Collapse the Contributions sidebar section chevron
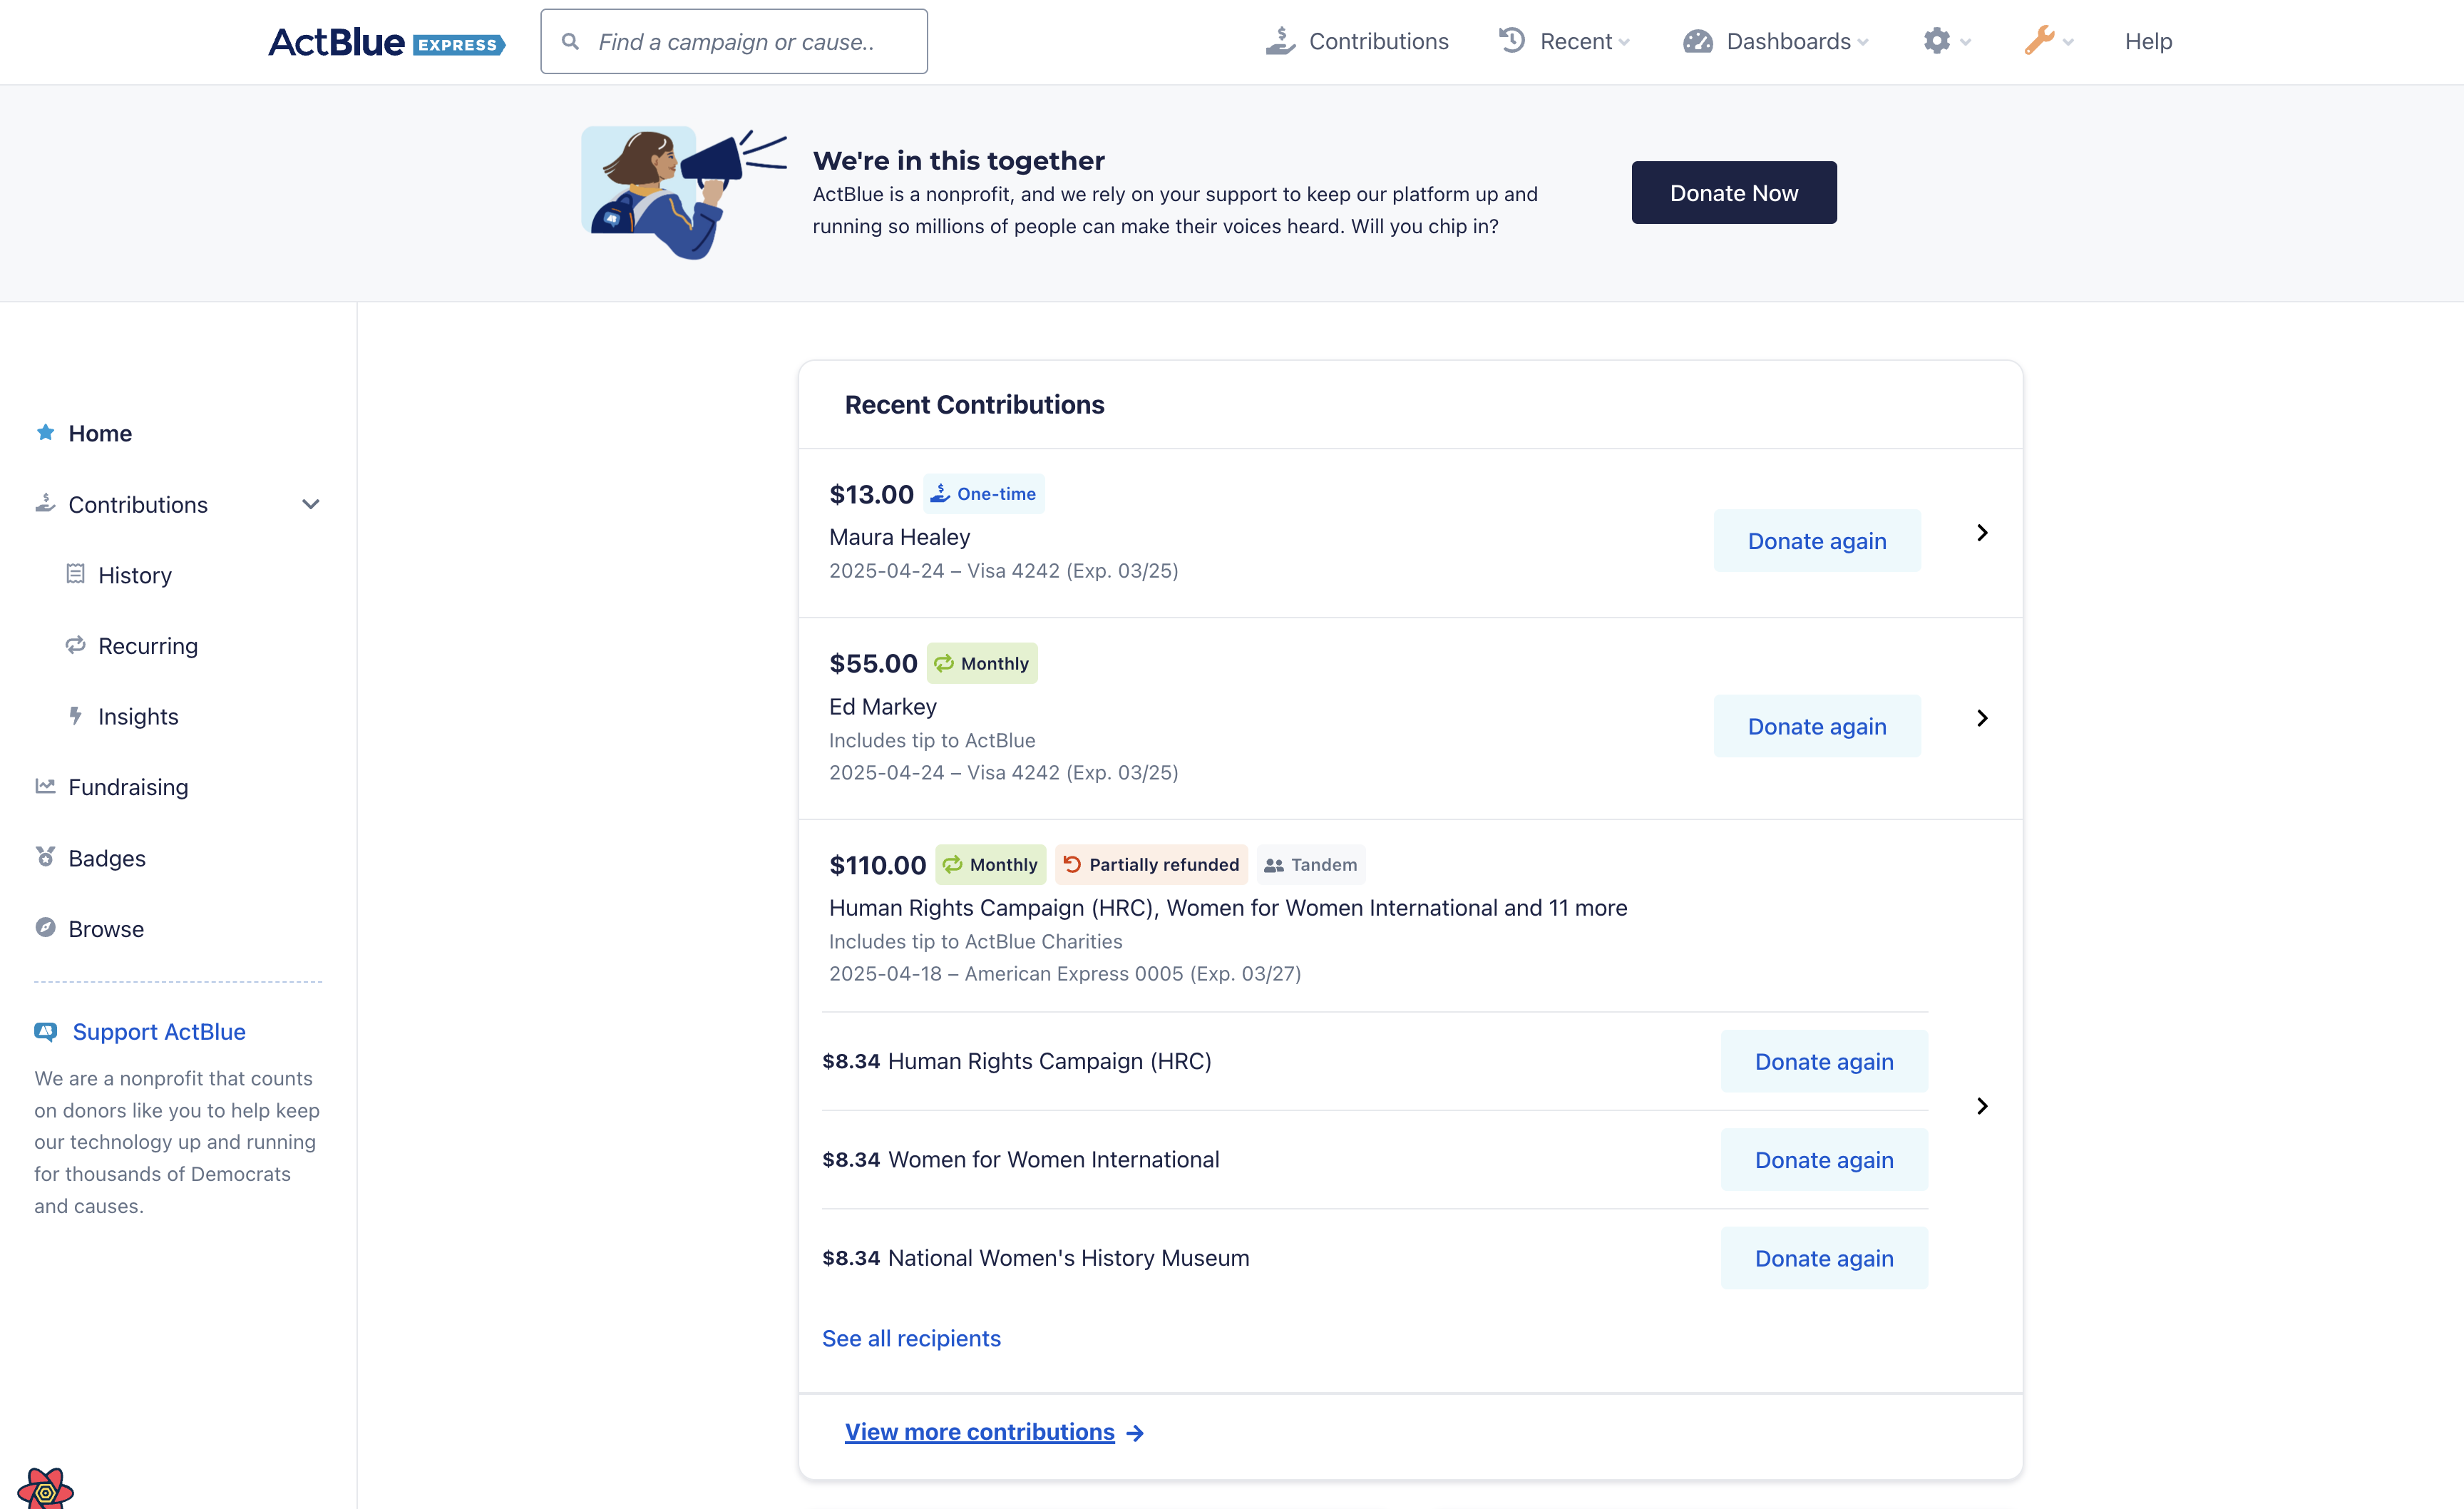The width and height of the screenshot is (2464, 1509). click(x=311, y=504)
